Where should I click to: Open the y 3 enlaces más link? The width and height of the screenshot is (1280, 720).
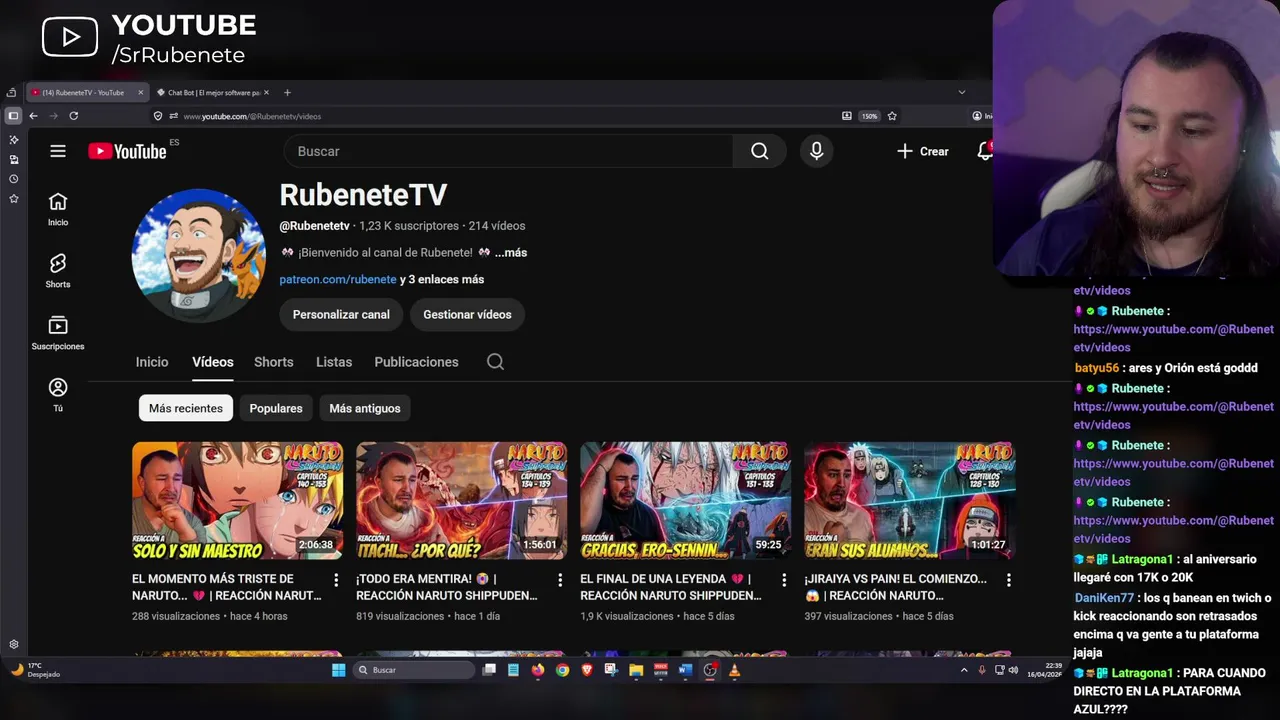click(x=442, y=280)
